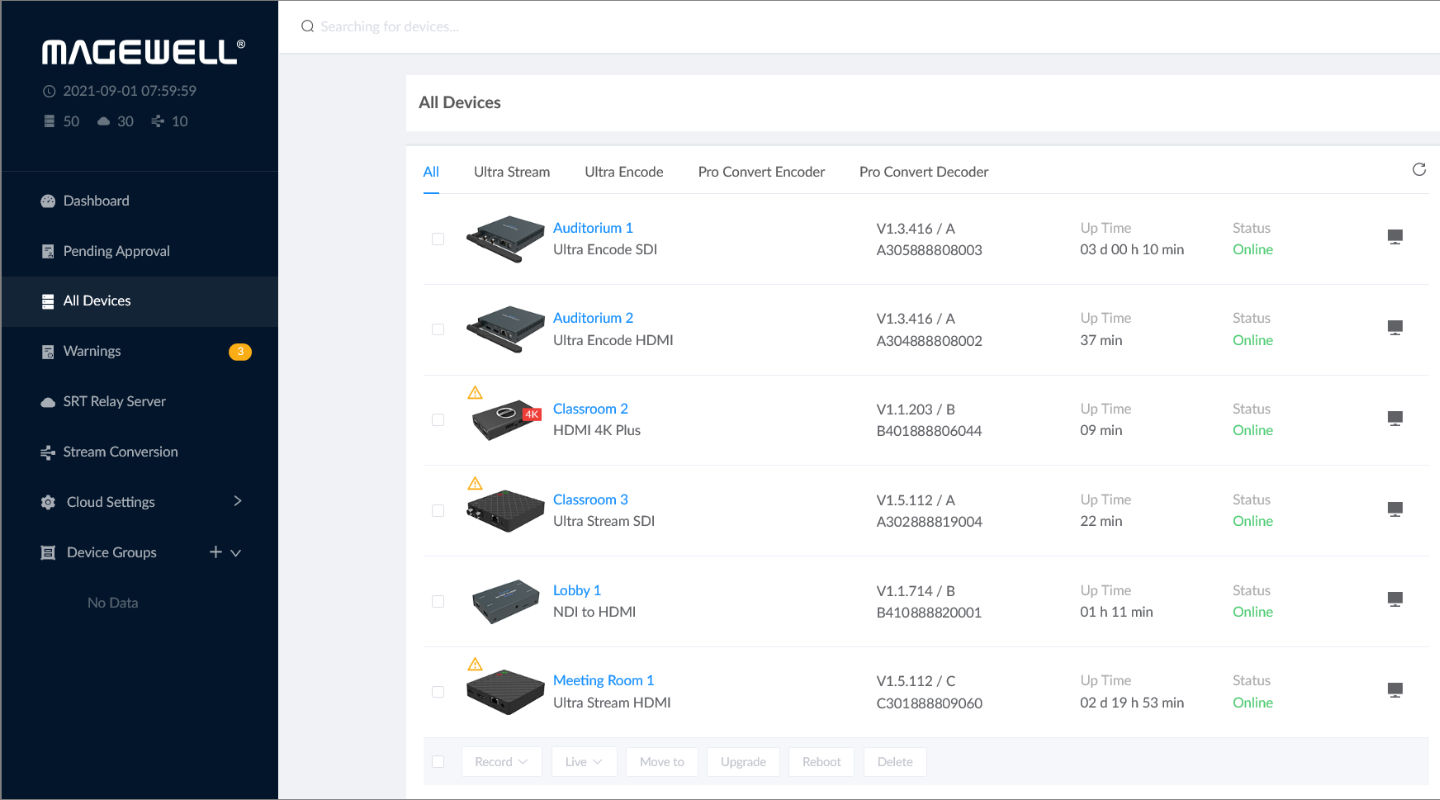Image resolution: width=1440 pixels, height=800 pixels.
Task: Click warning triangle on Meeting Room 1
Action: 475,664
